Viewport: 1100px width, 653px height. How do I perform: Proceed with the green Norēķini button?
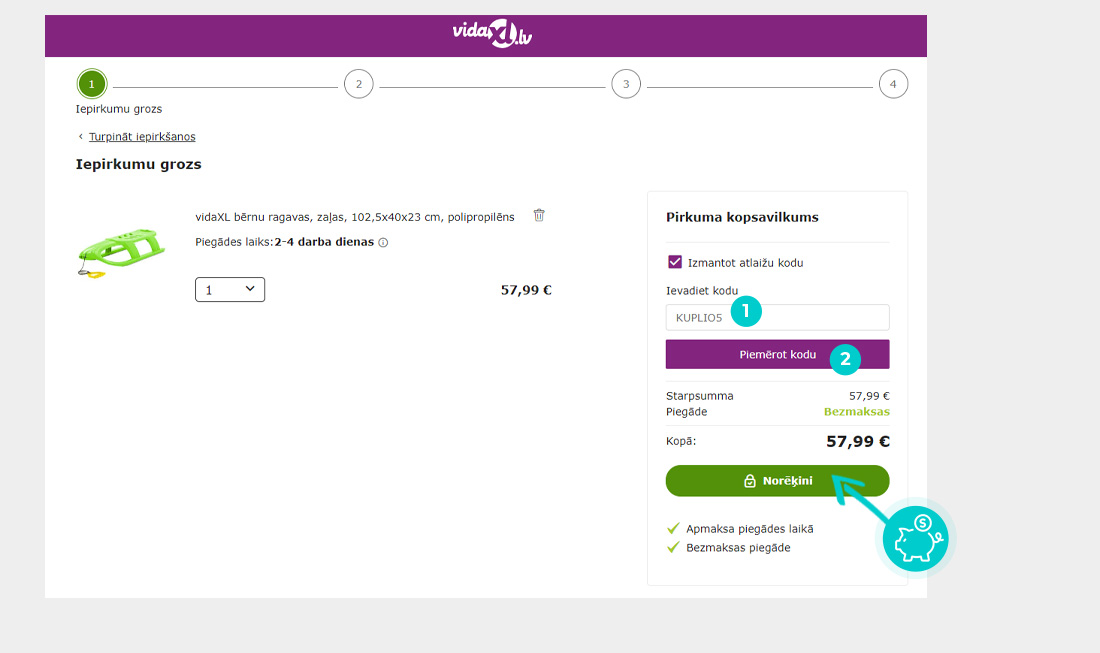pos(777,481)
